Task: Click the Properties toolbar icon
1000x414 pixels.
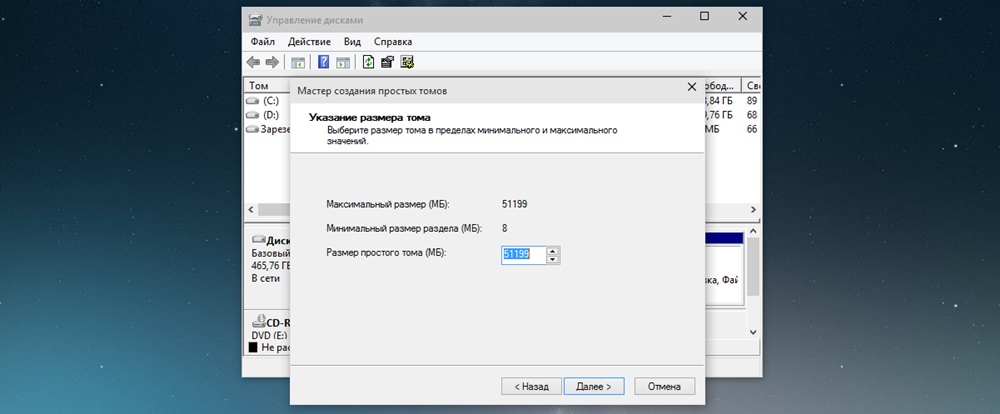Action: (x=387, y=62)
